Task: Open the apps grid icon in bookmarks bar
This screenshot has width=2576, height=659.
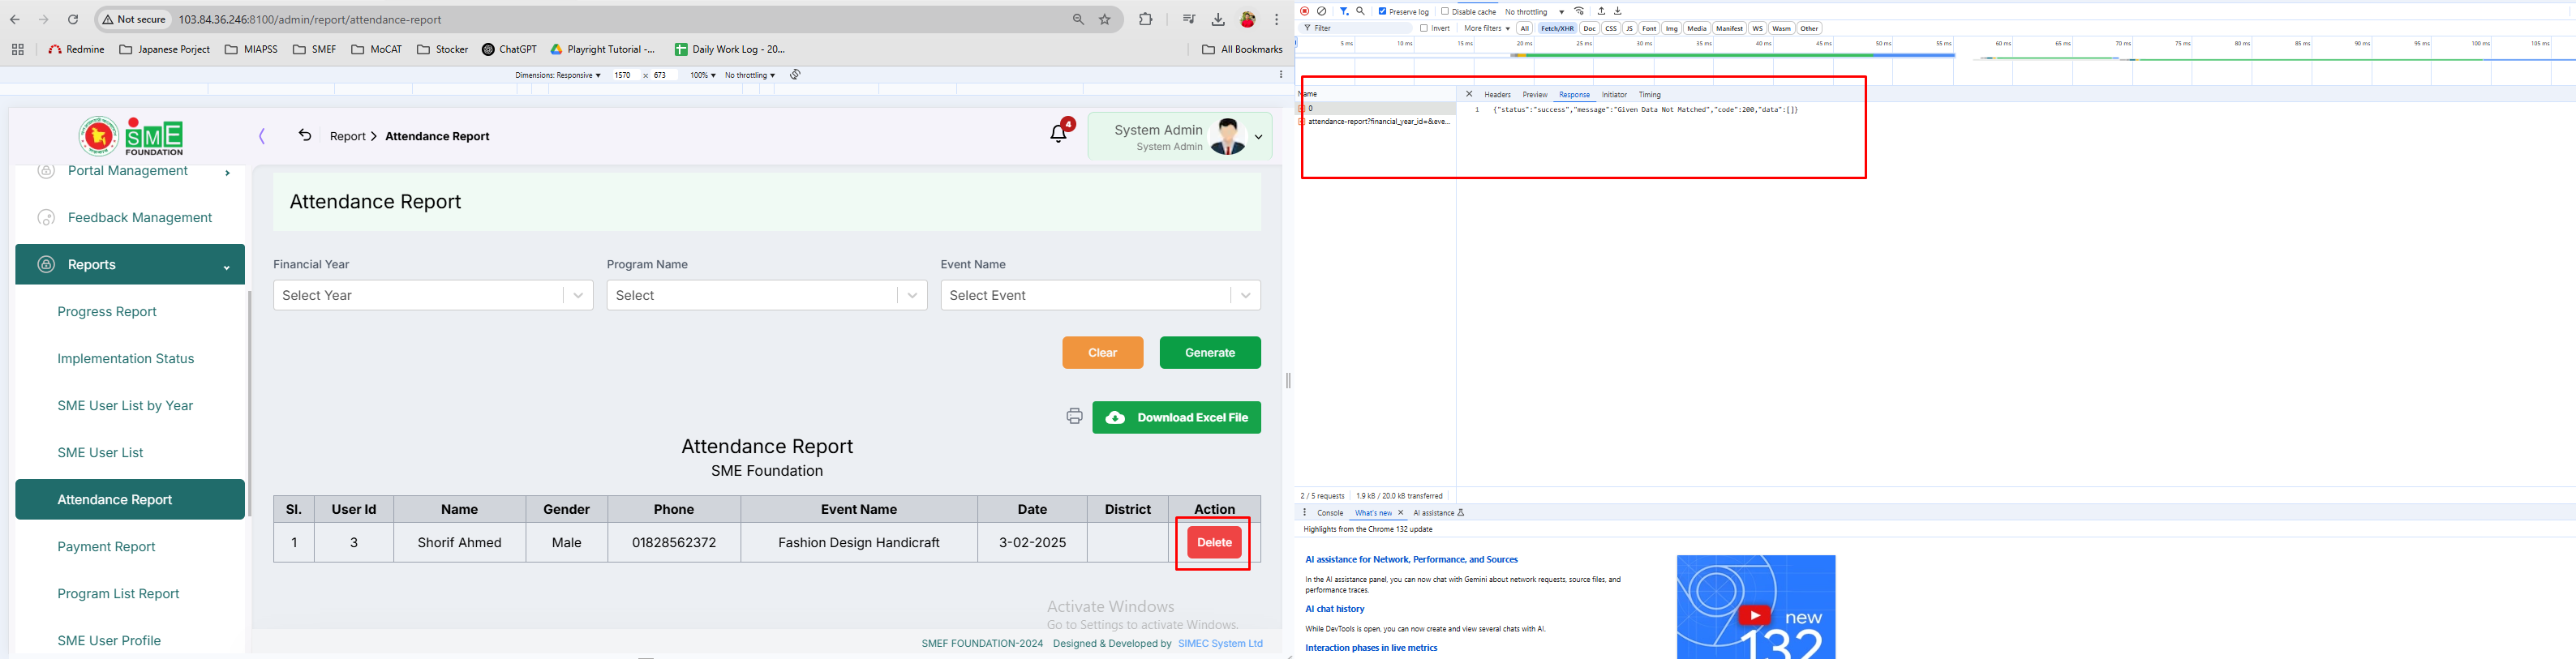Action: point(18,49)
